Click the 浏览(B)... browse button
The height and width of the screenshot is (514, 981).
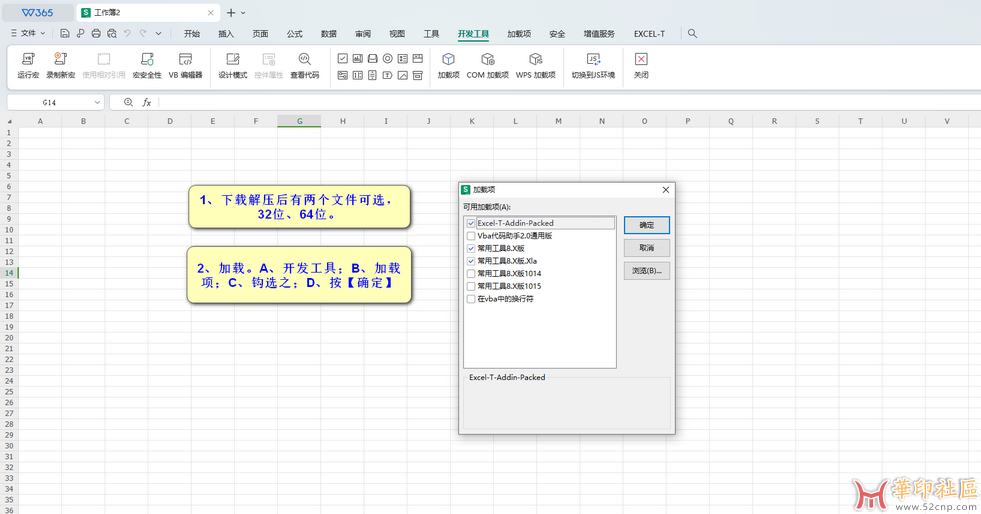pos(646,270)
